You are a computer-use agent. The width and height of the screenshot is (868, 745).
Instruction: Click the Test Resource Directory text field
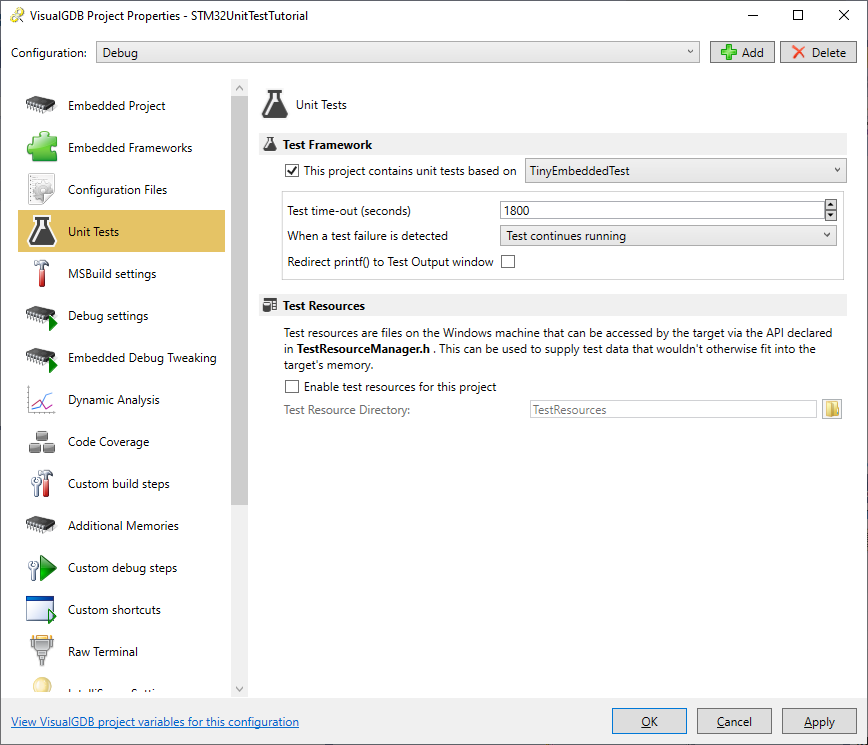(673, 409)
